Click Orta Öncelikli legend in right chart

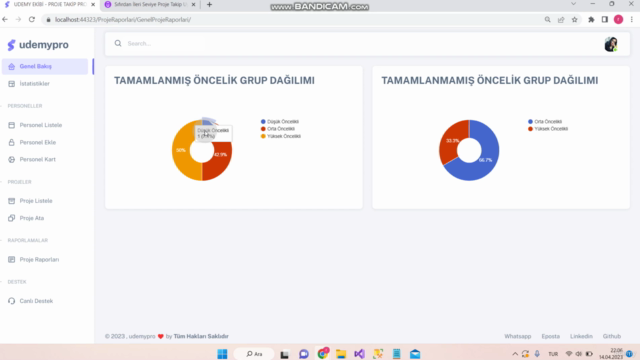click(x=545, y=122)
